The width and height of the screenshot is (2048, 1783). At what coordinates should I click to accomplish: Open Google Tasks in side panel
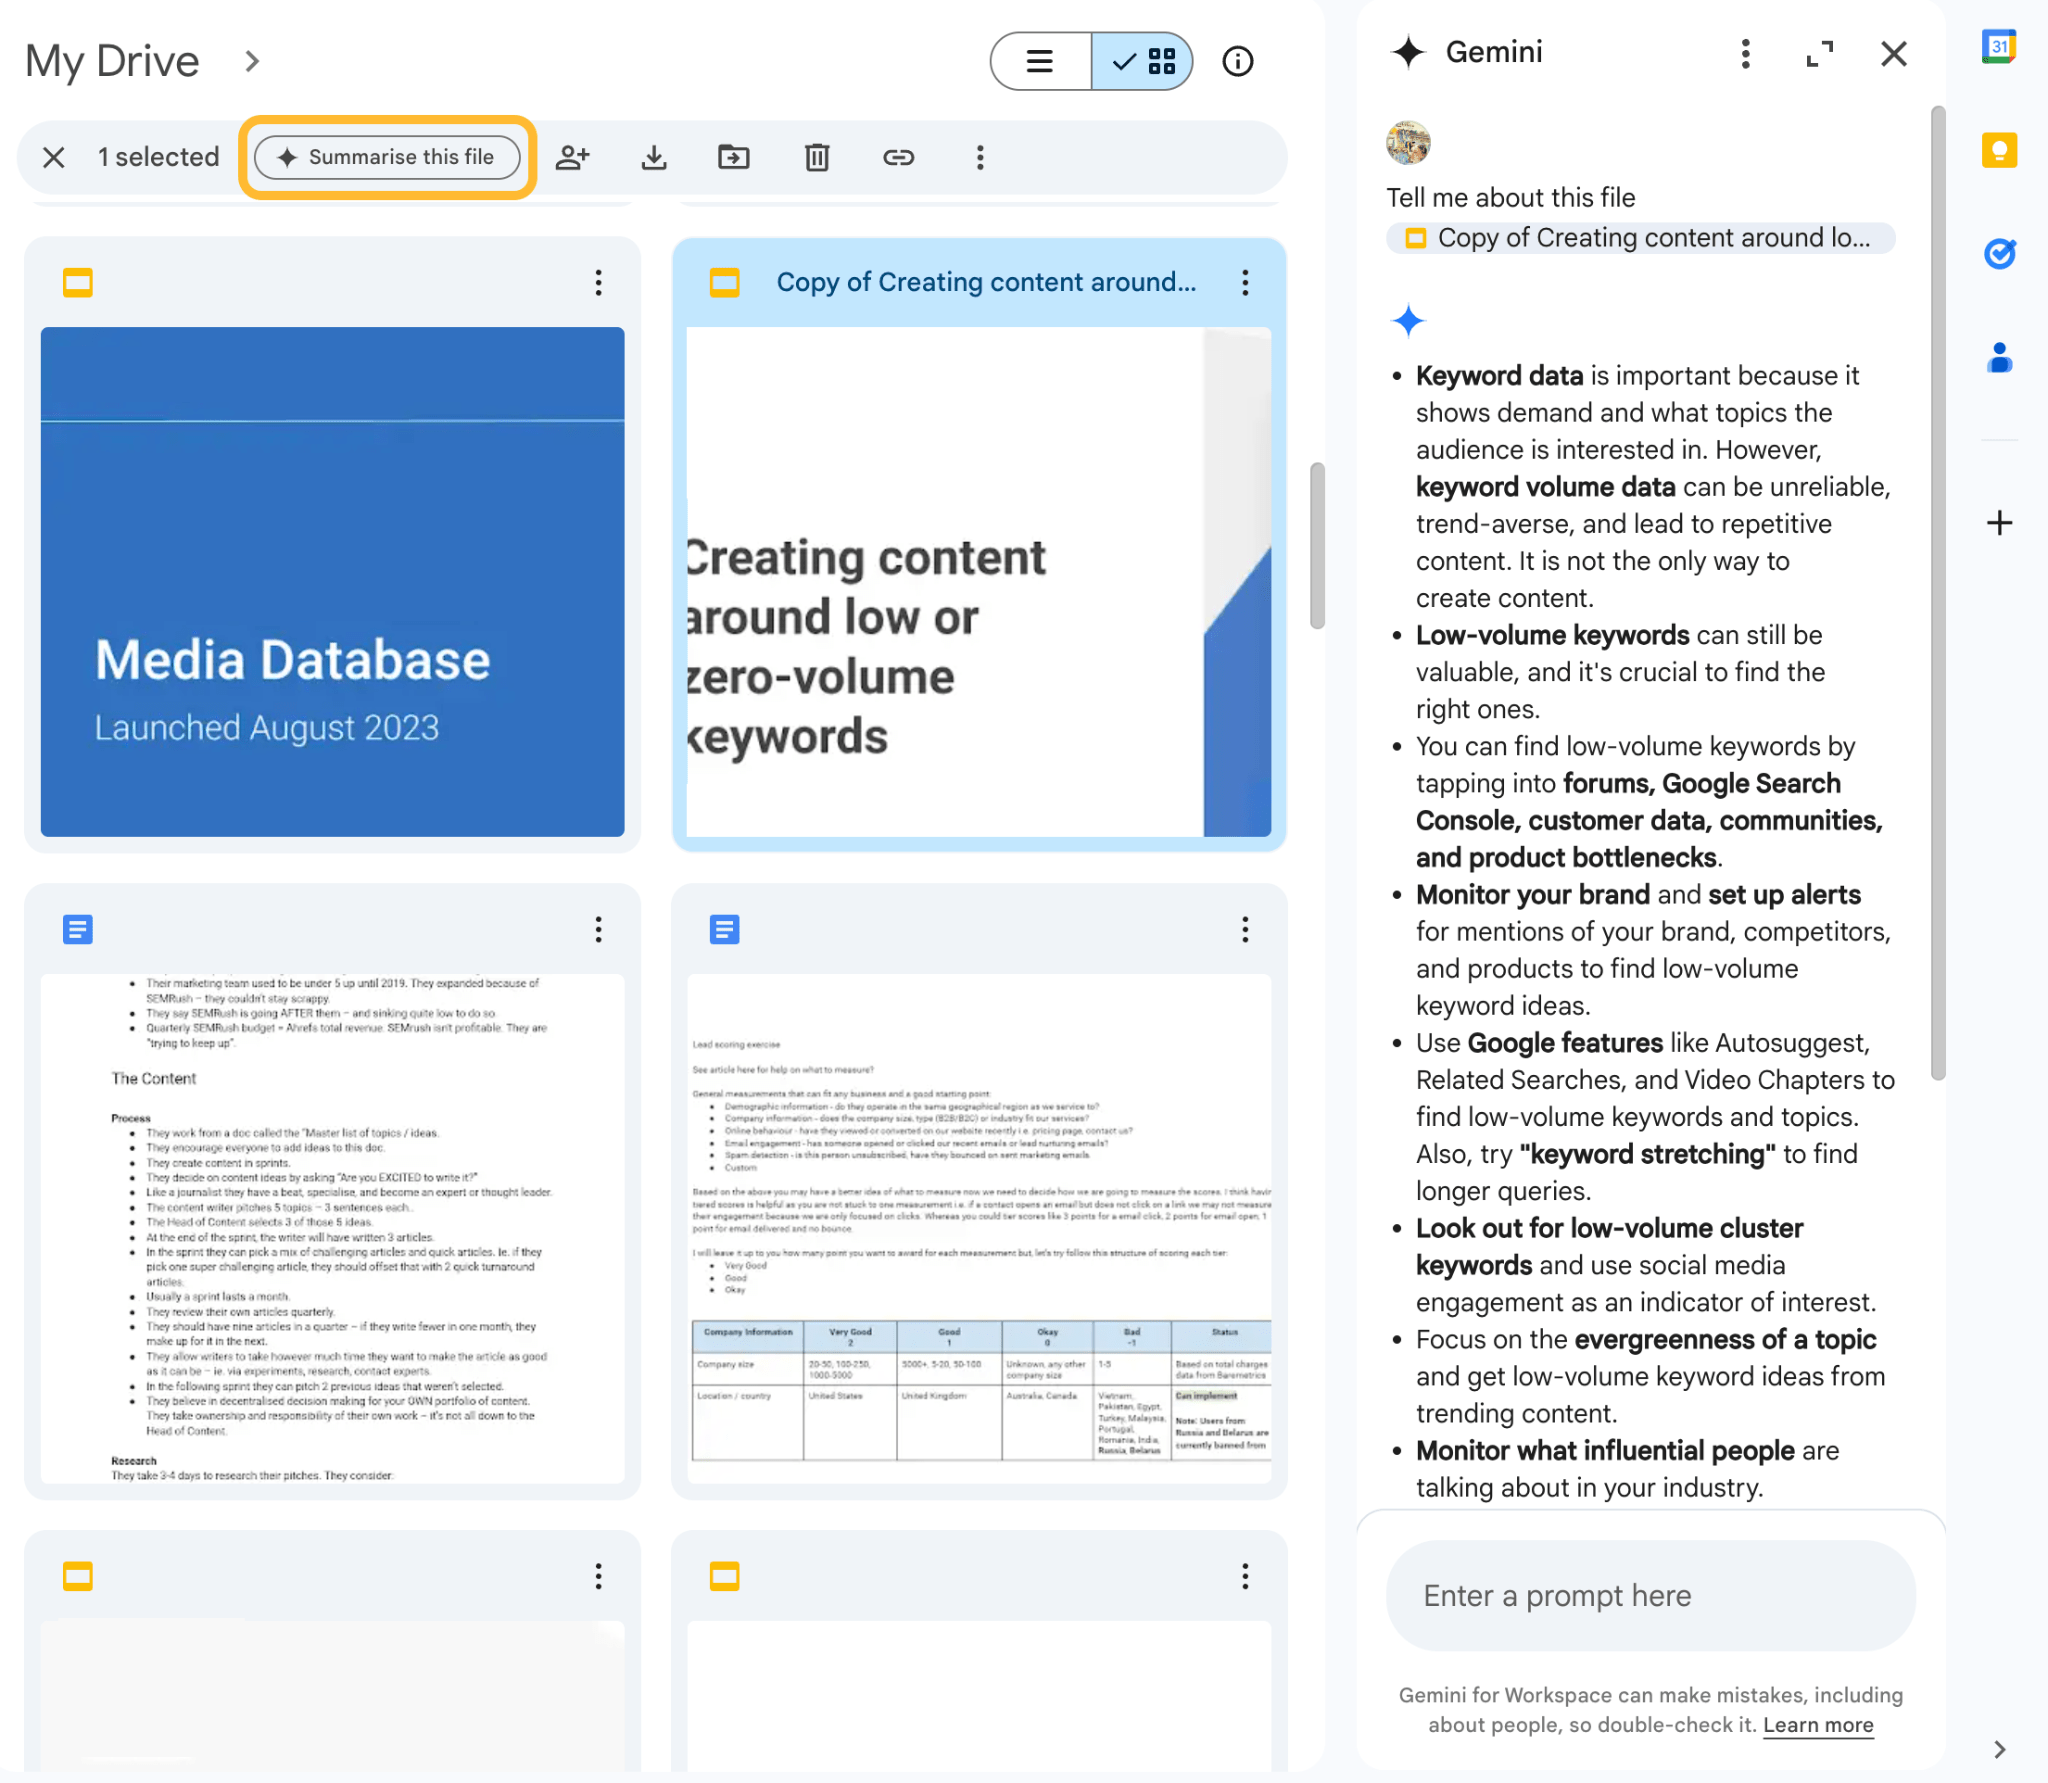[x=1999, y=254]
